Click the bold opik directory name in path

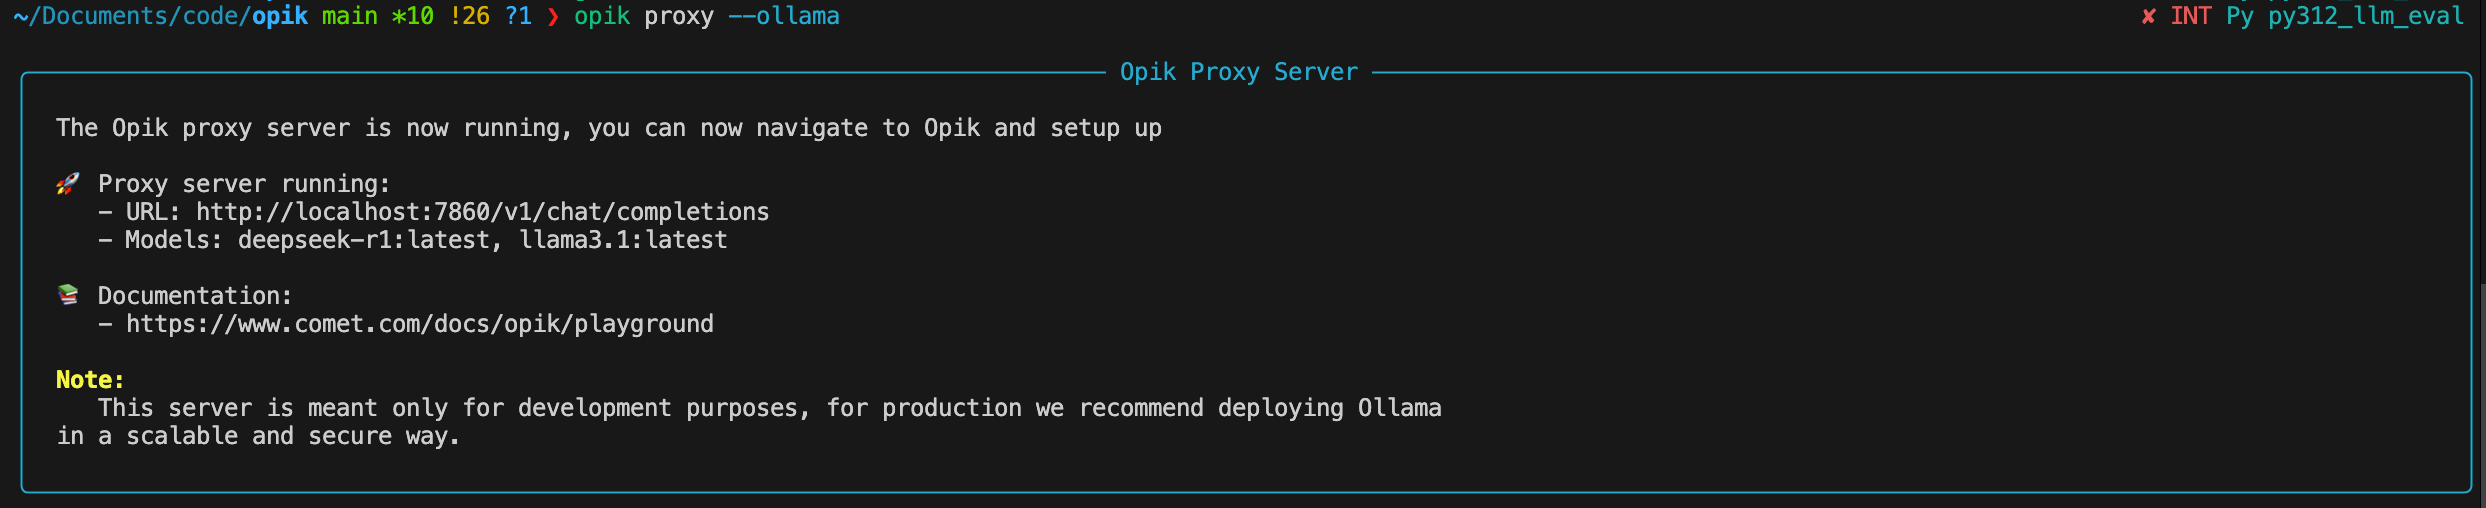[280, 16]
